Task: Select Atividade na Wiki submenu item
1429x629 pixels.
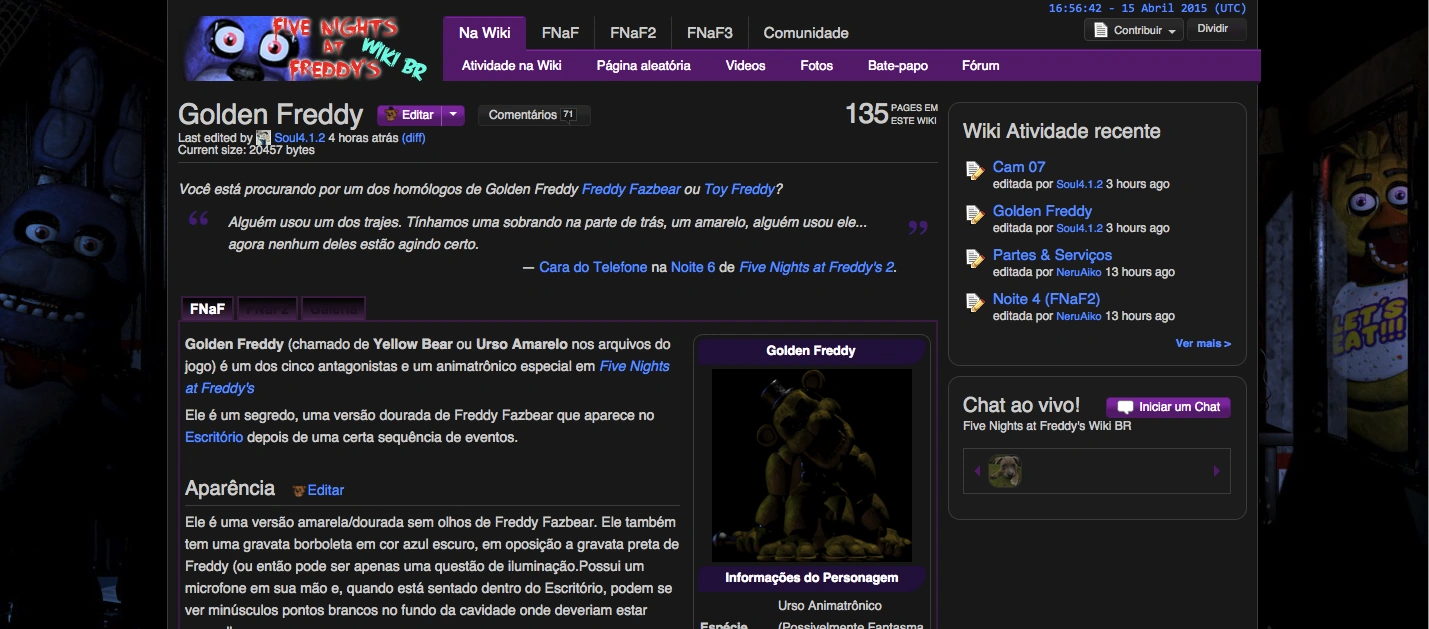Action: (x=512, y=66)
